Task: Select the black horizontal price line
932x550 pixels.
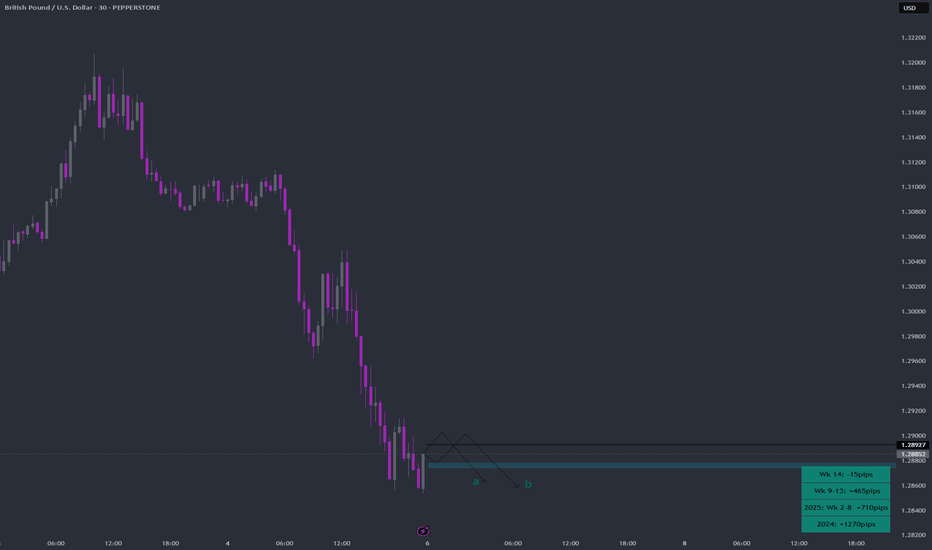Action: pos(661,445)
